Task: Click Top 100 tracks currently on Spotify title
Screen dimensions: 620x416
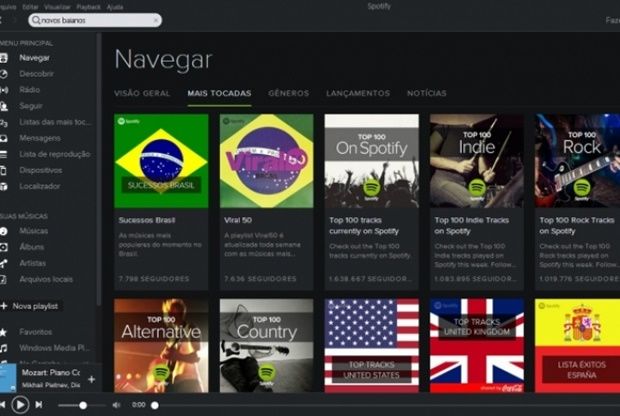Action: click(364, 226)
